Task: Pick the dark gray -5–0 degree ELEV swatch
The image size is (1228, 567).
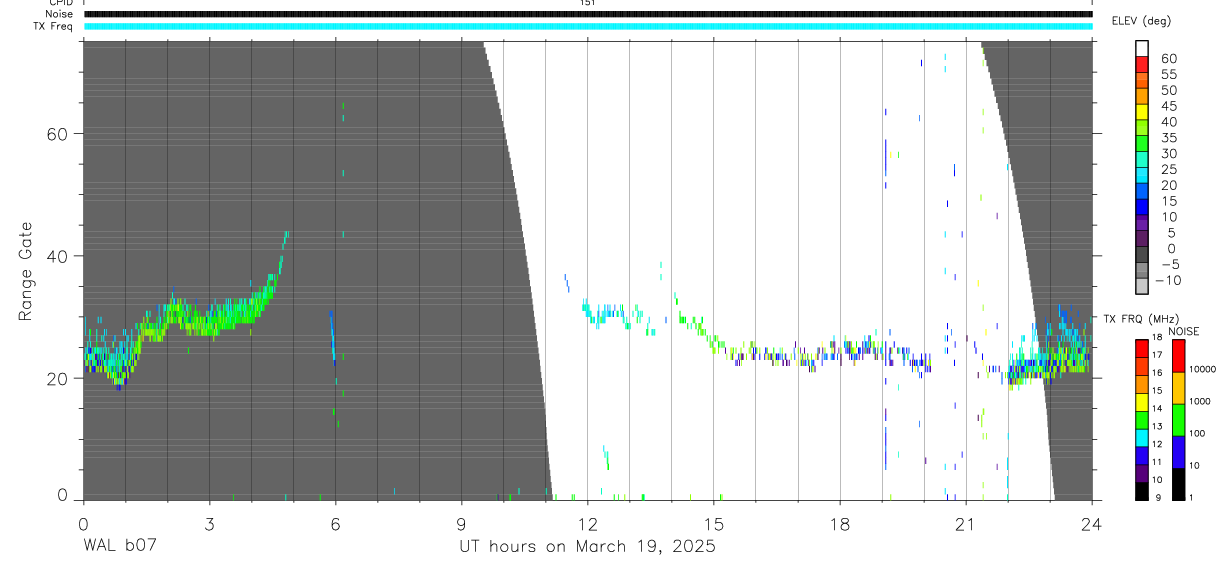Action: [x=1142, y=255]
